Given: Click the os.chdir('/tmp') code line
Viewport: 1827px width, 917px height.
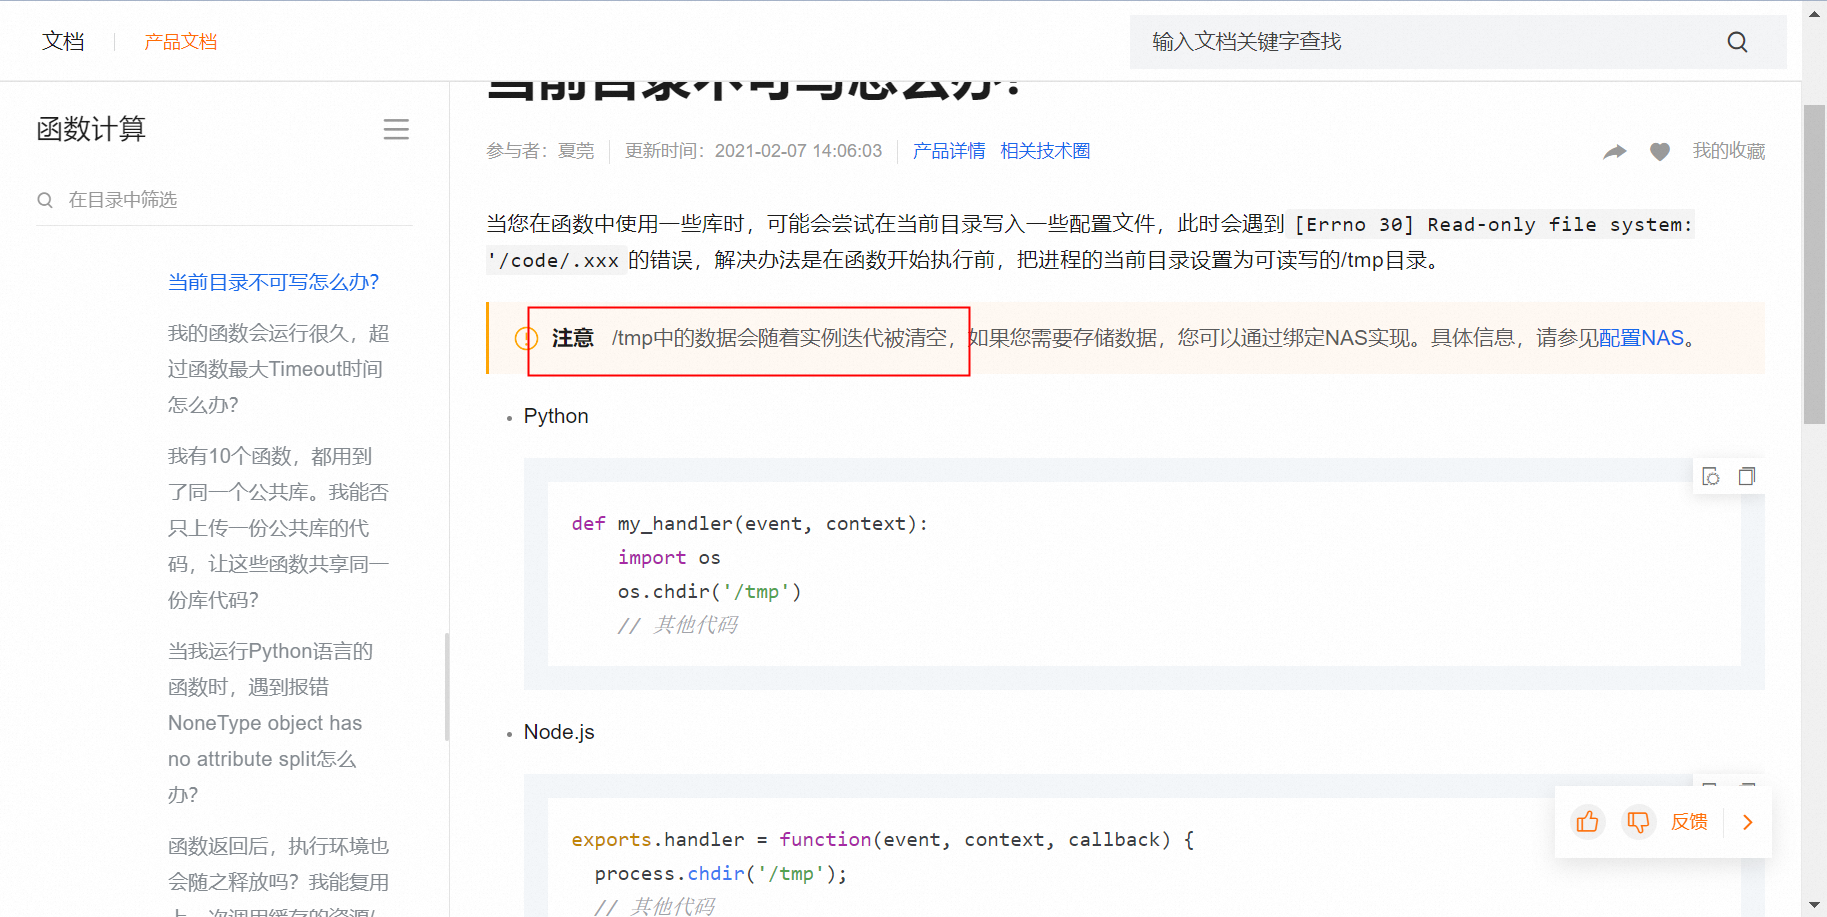Looking at the screenshot, I should (709, 592).
